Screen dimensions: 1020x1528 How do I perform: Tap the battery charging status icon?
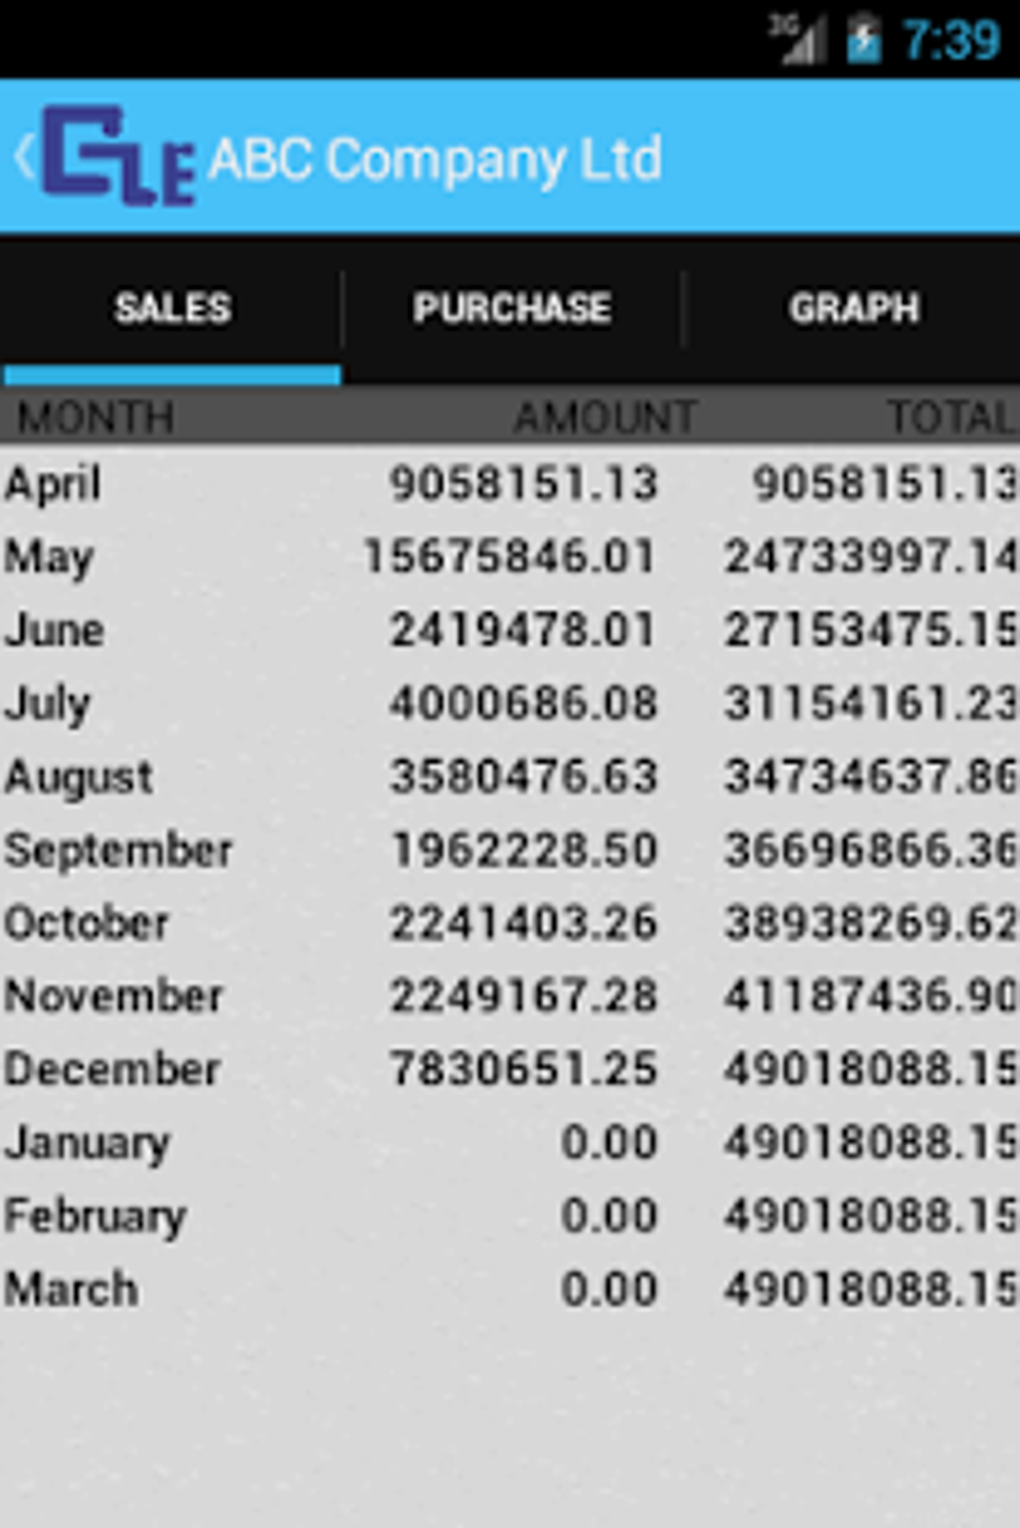click(x=863, y=41)
